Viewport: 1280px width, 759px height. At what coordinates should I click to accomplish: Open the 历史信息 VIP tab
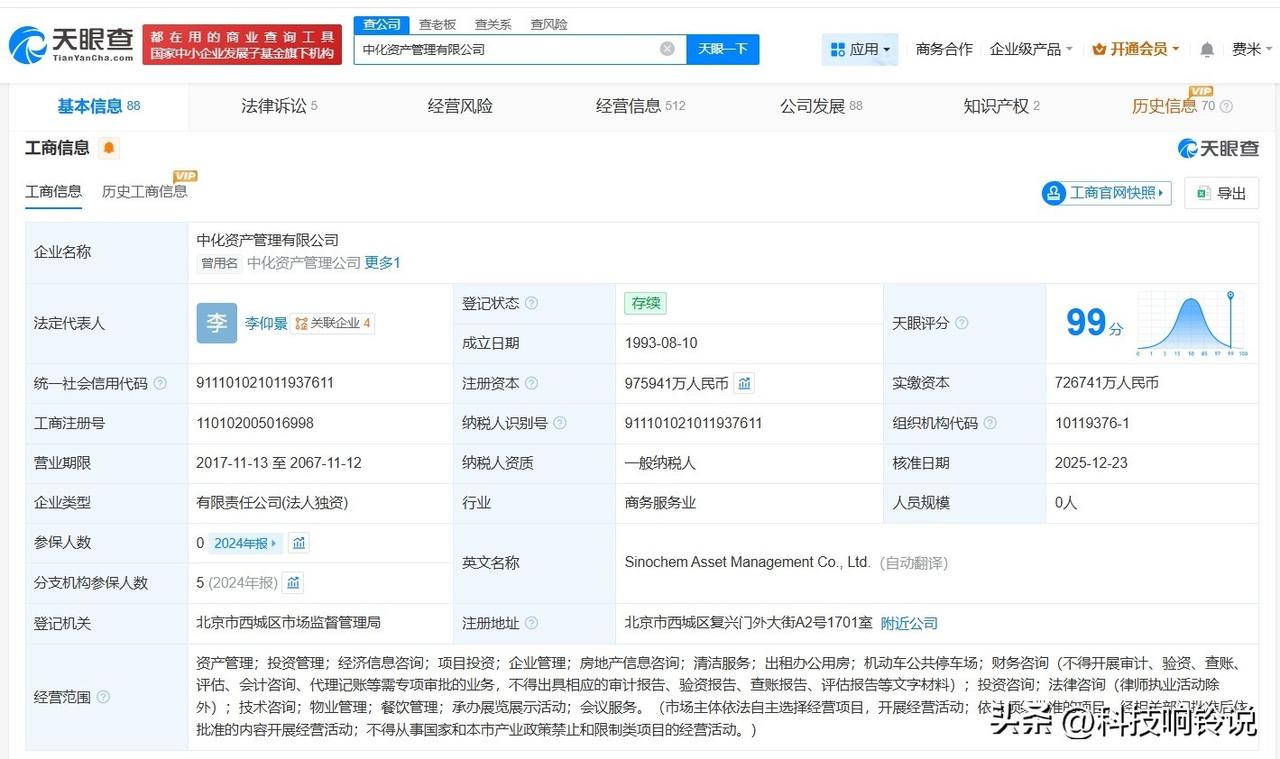pos(1173,105)
